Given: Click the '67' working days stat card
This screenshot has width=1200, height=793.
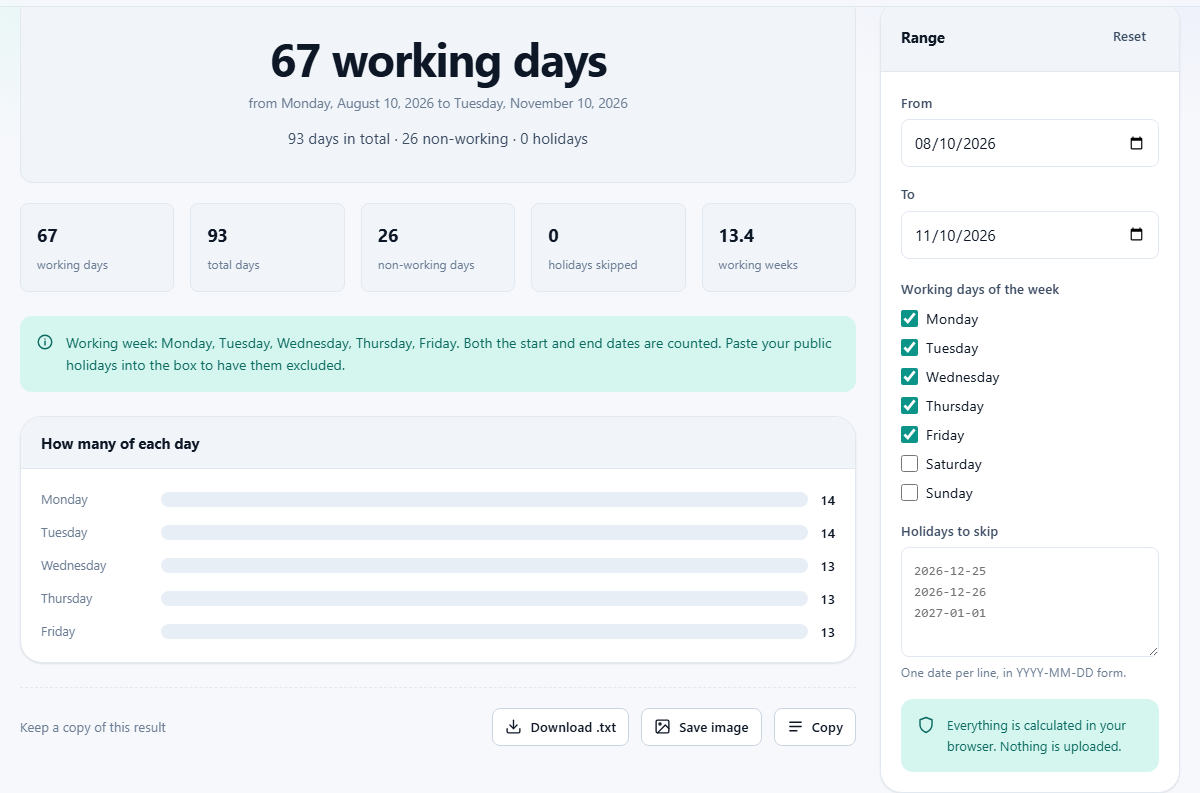Looking at the screenshot, I should coord(97,248).
